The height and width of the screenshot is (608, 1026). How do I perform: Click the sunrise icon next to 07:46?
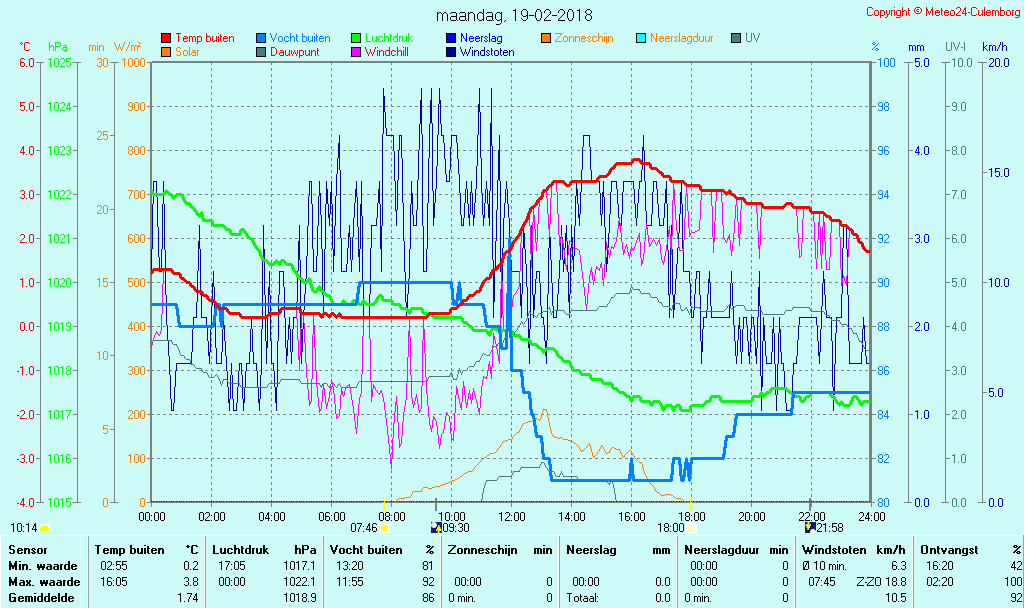pyautogui.click(x=384, y=527)
